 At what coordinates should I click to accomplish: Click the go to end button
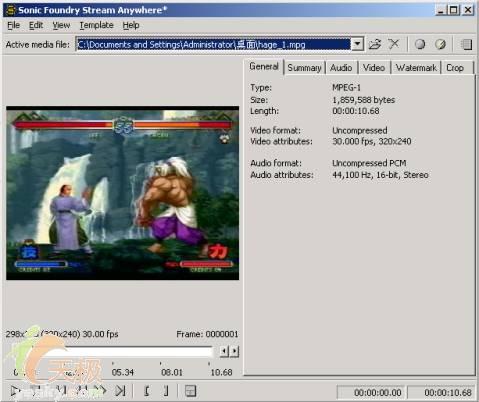[120, 391]
